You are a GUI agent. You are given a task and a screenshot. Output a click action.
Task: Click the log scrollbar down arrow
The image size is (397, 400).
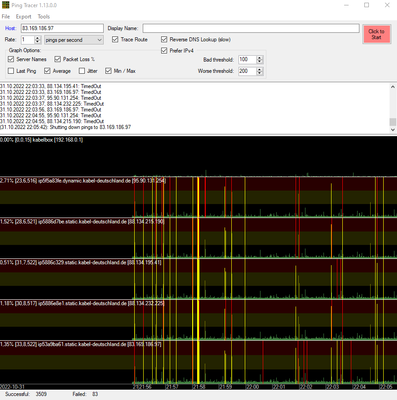(x=393, y=130)
